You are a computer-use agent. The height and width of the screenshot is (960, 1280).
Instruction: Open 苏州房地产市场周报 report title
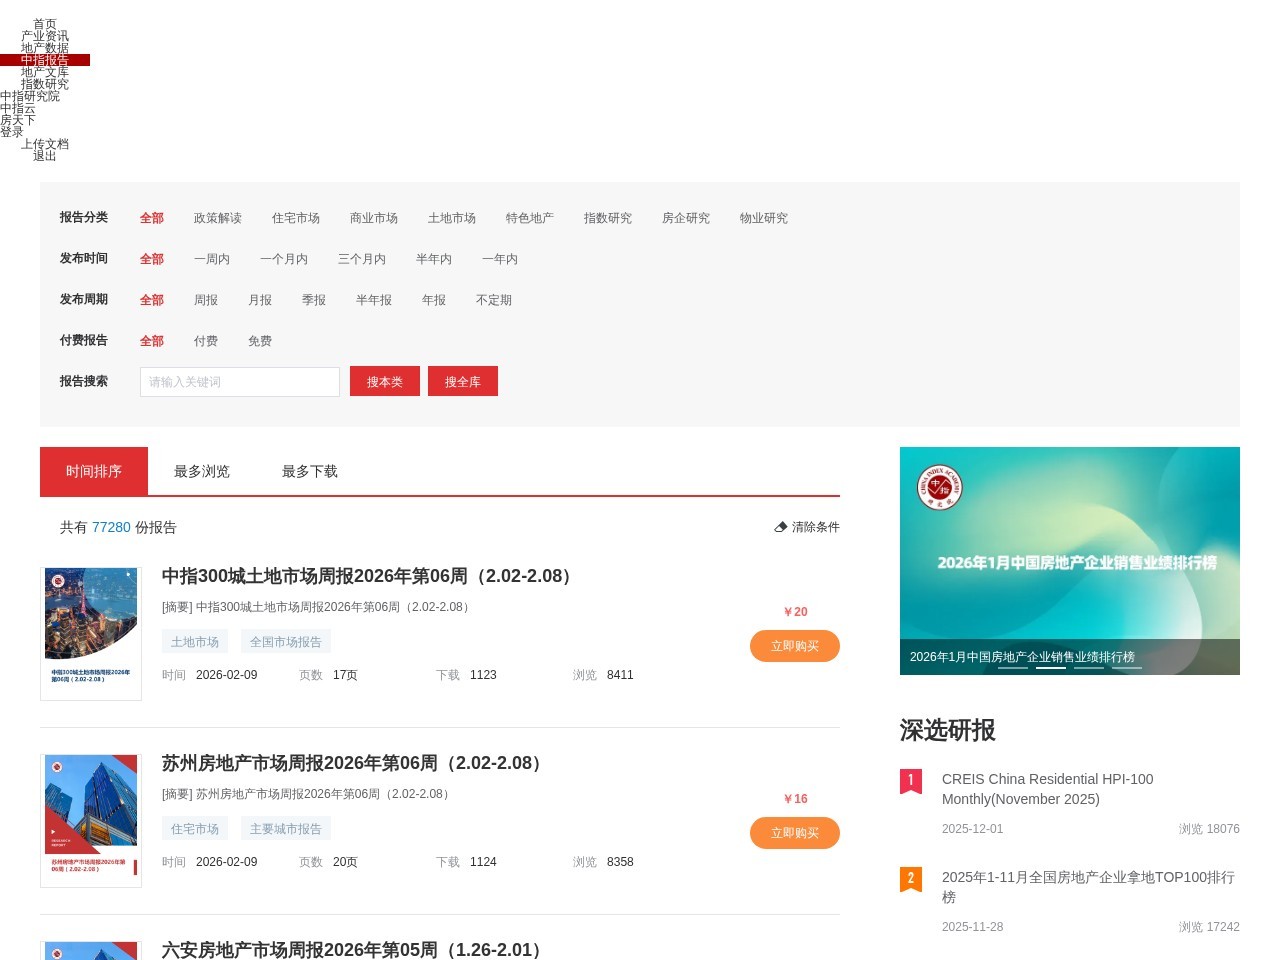(355, 763)
